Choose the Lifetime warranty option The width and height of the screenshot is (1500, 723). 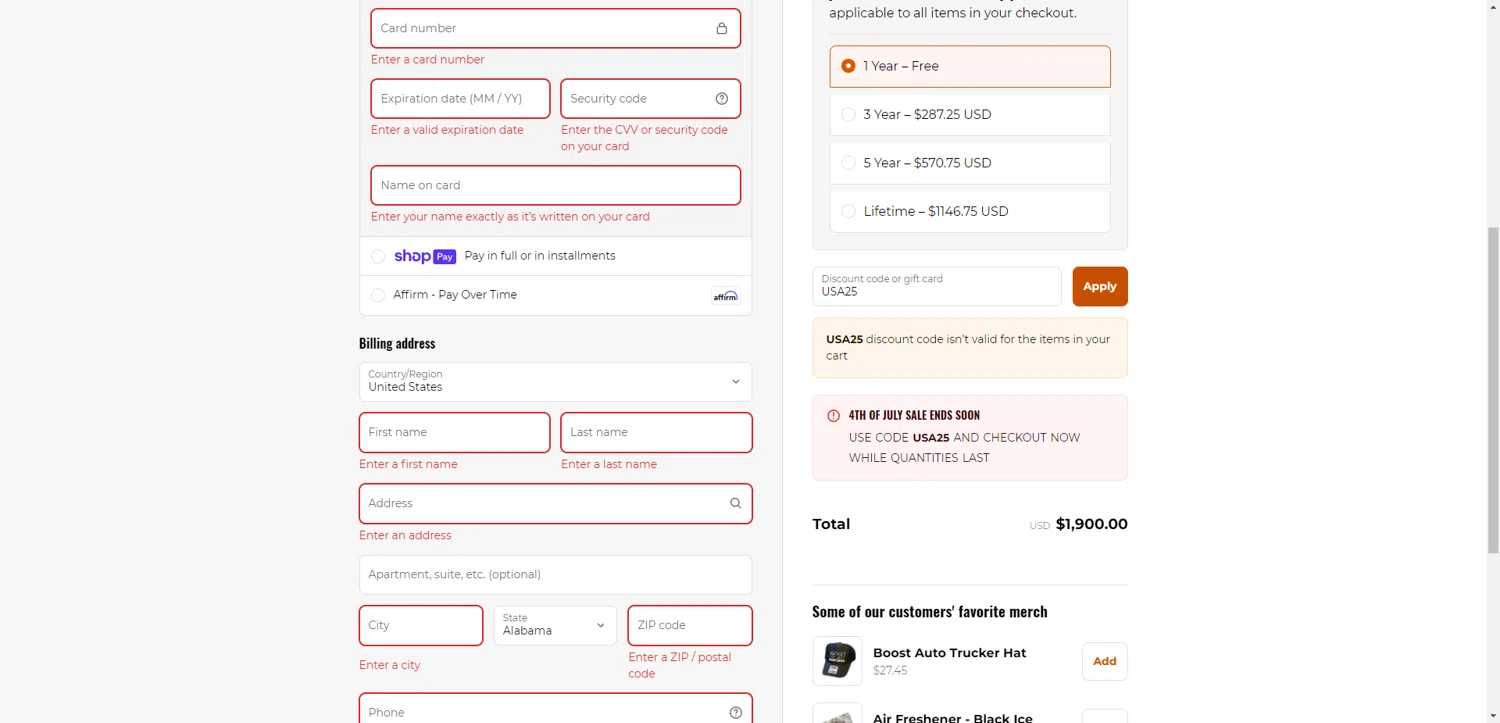(848, 211)
